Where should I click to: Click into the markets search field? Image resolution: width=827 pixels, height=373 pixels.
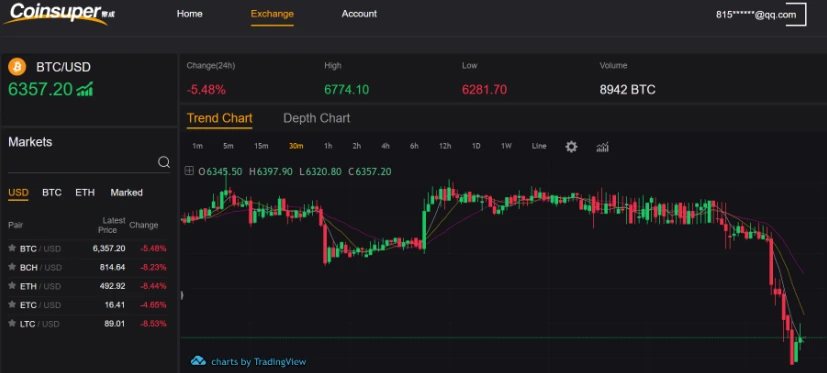[x=82, y=162]
